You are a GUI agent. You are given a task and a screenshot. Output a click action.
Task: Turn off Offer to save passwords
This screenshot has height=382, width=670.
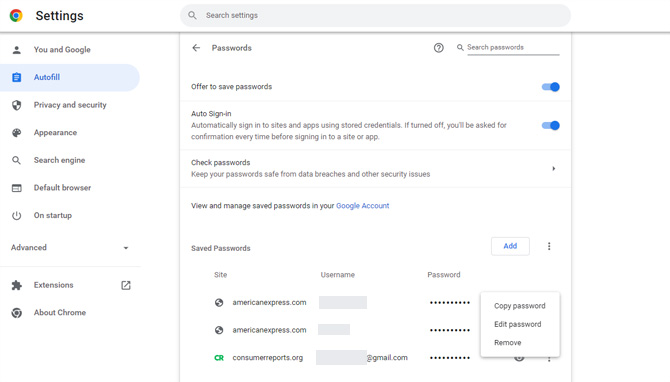point(550,87)
